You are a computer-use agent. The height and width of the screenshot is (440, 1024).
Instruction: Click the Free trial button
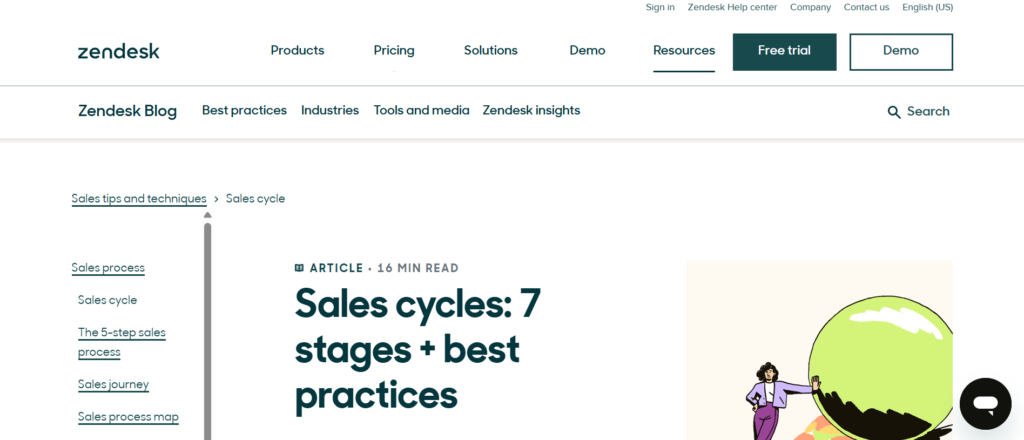[x=784, y=51]
